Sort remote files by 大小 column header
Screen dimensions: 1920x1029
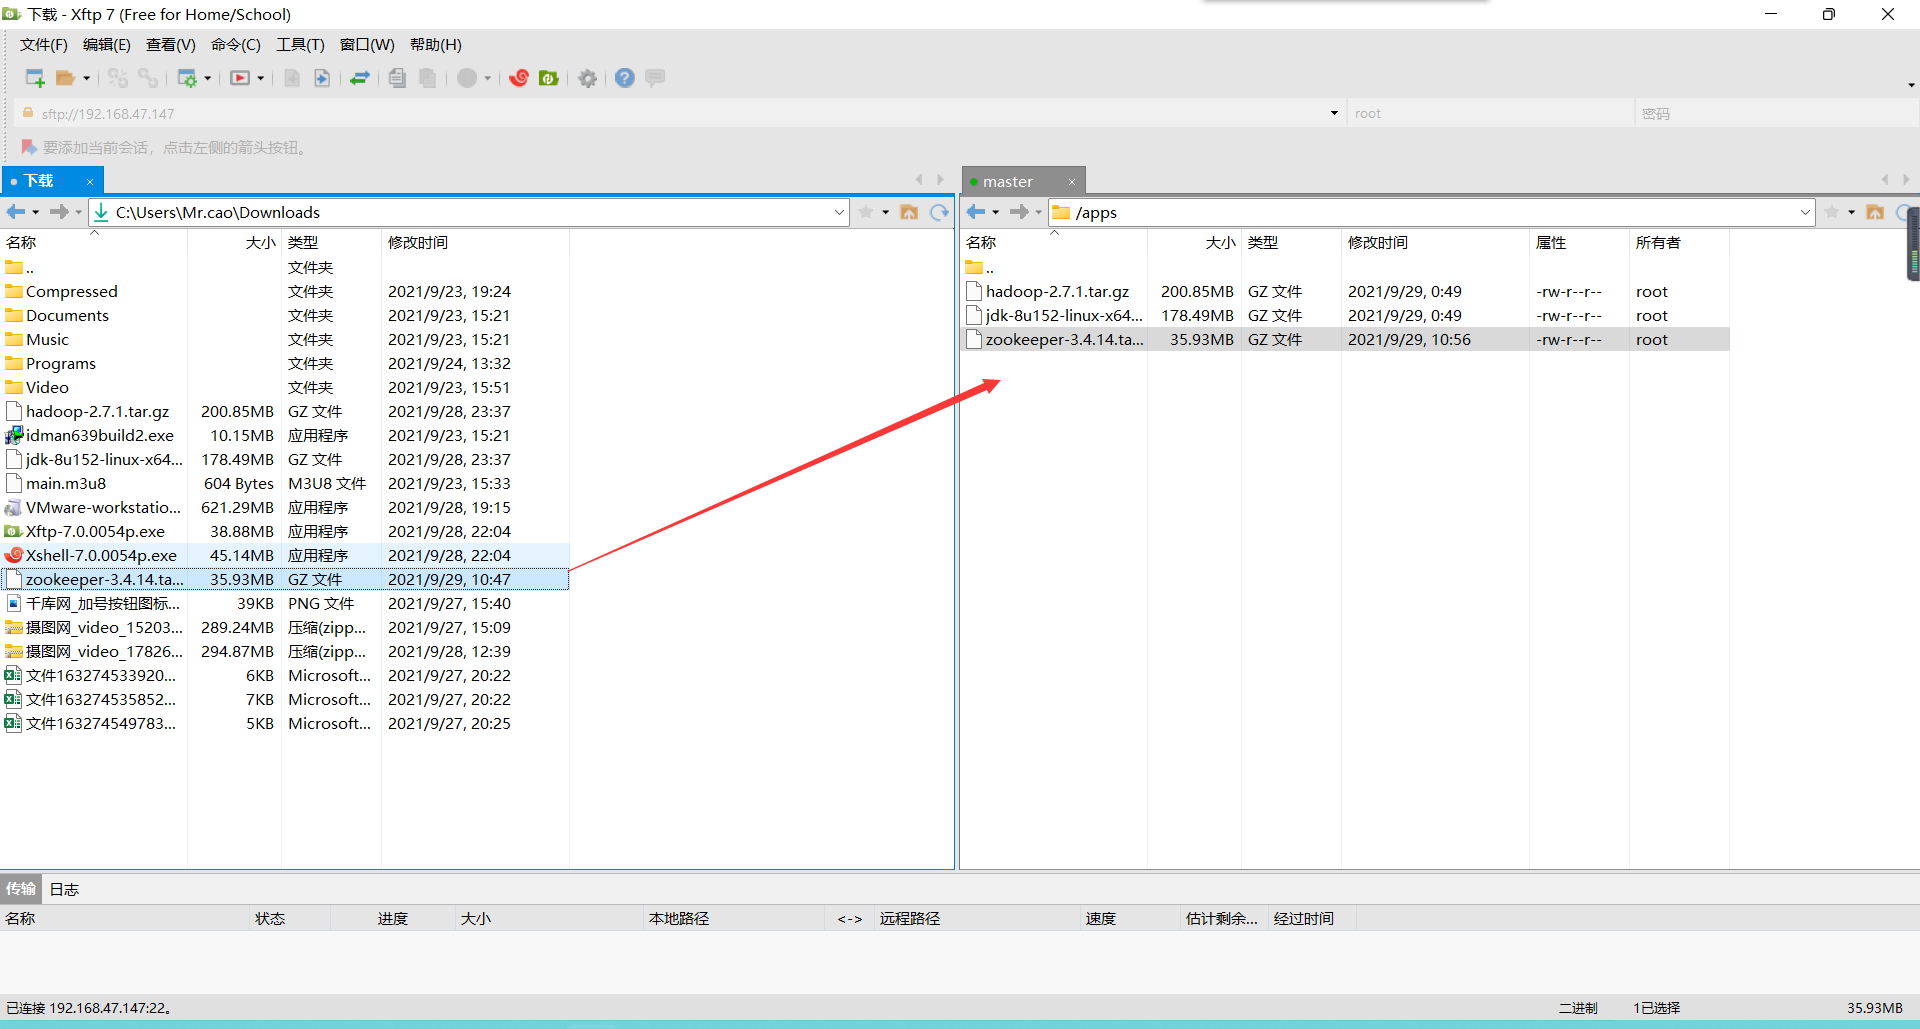point(1194,243)
